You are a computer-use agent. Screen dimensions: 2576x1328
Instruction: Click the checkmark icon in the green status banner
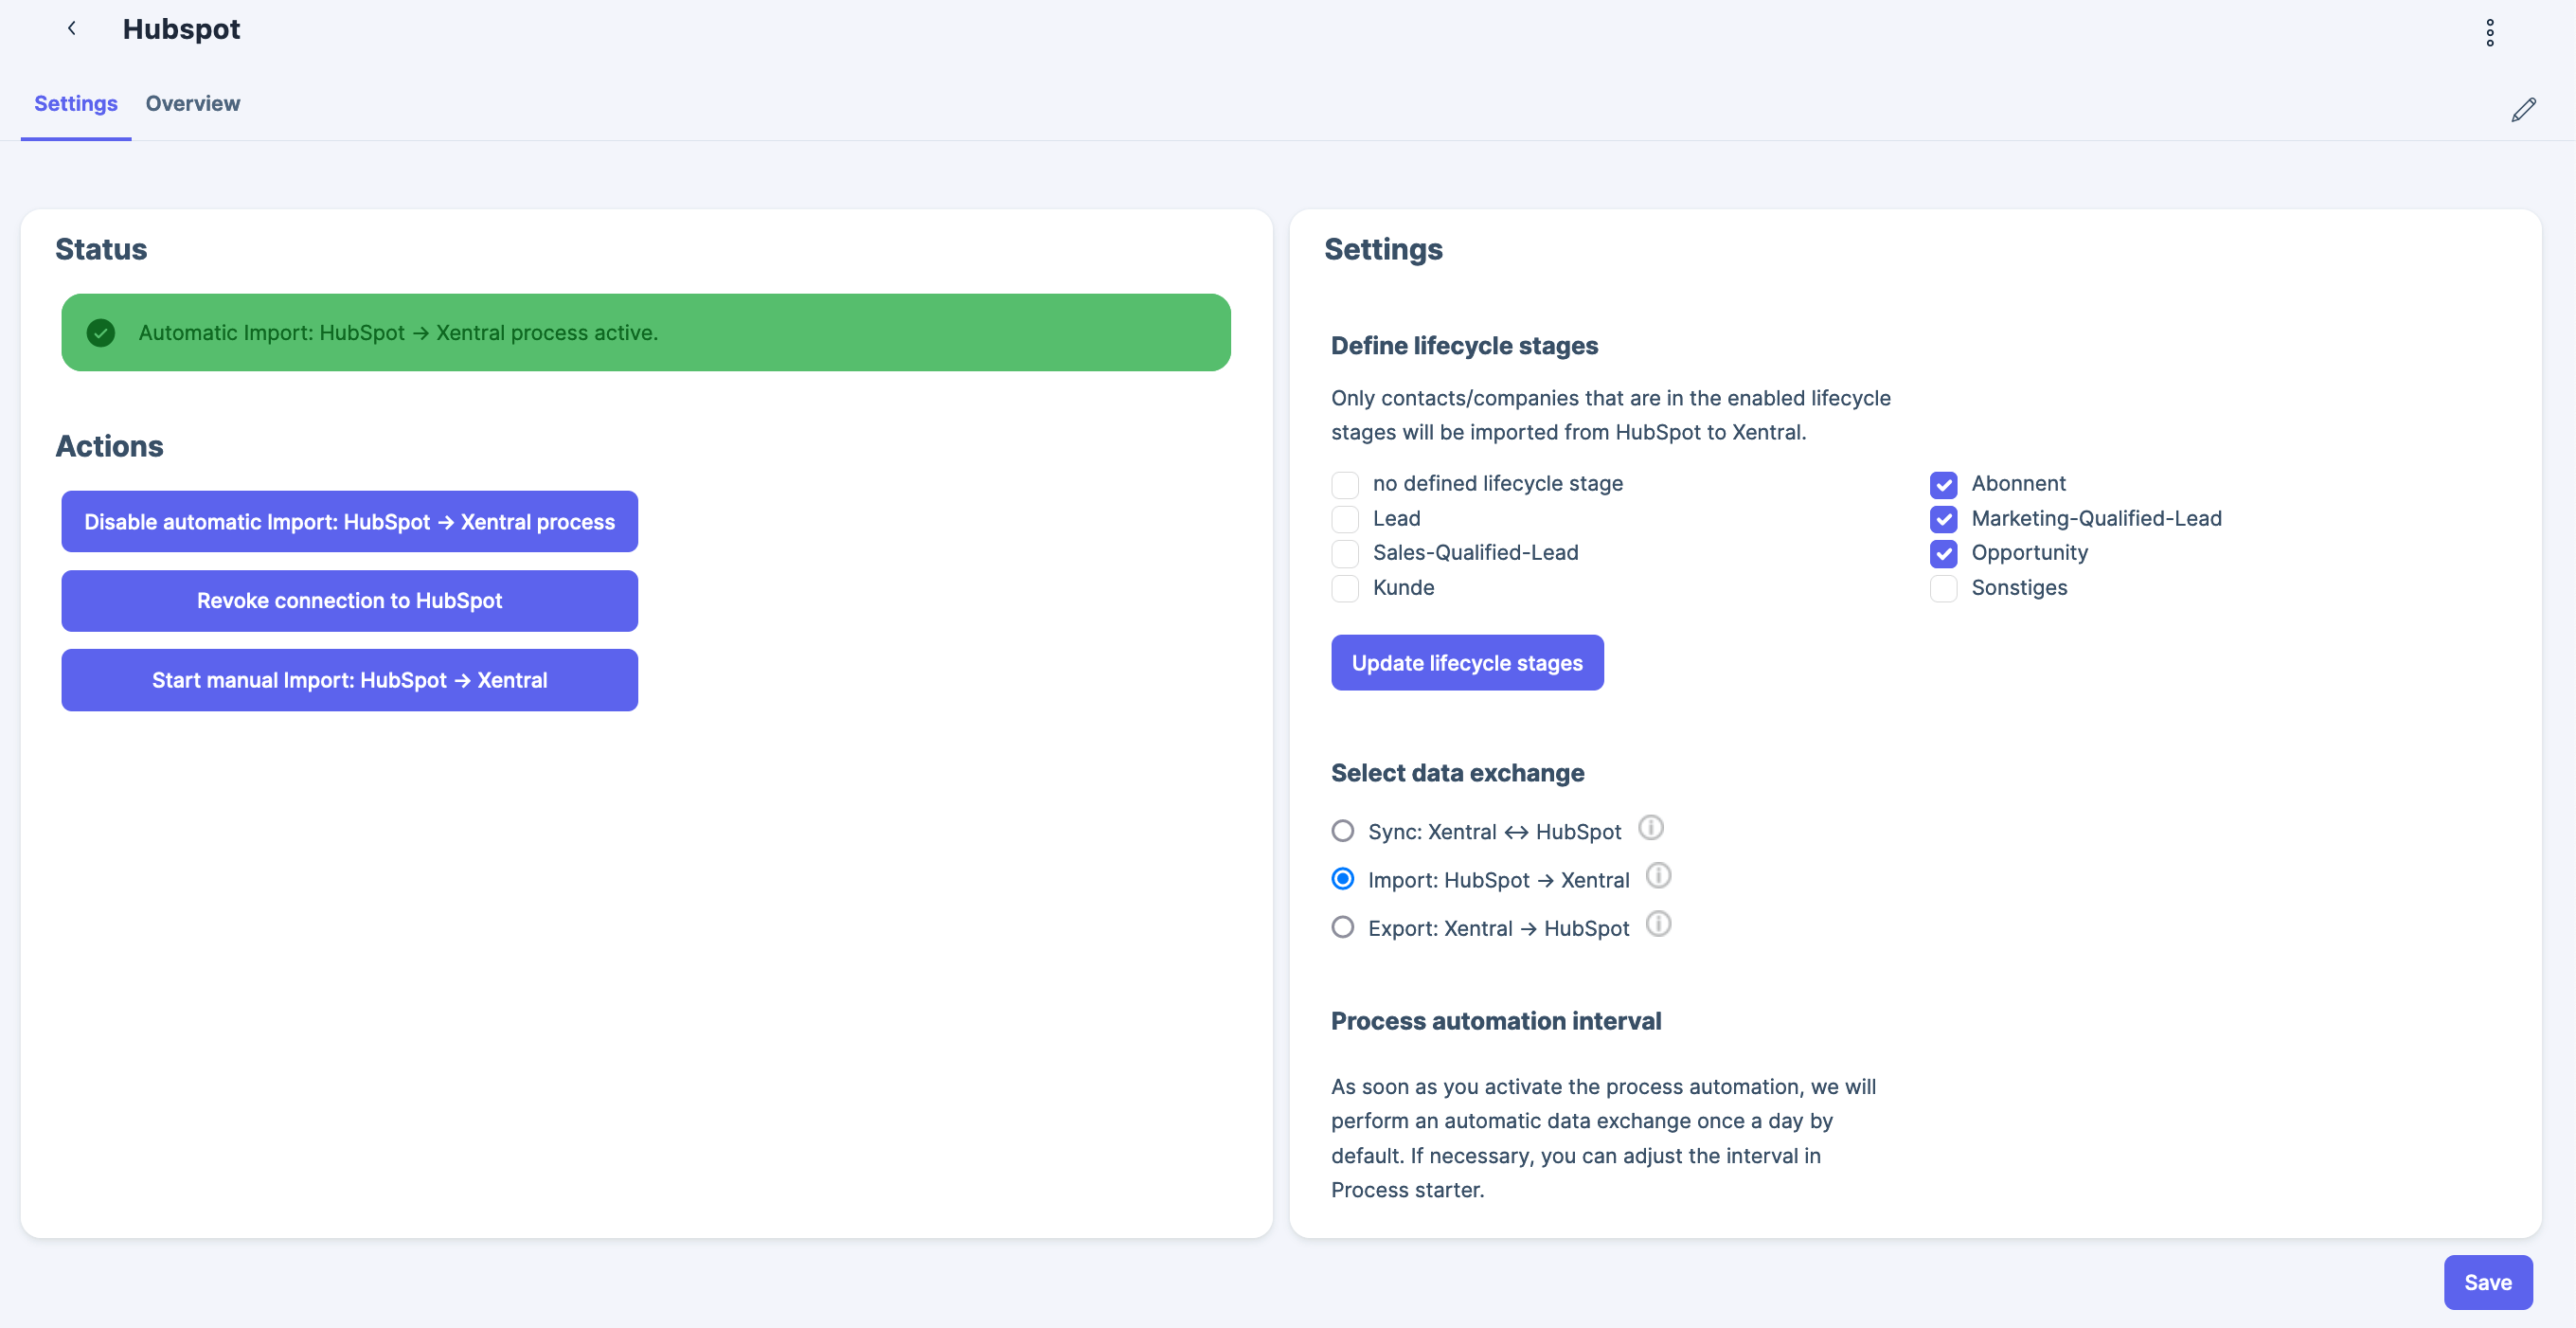pos(100,332)
